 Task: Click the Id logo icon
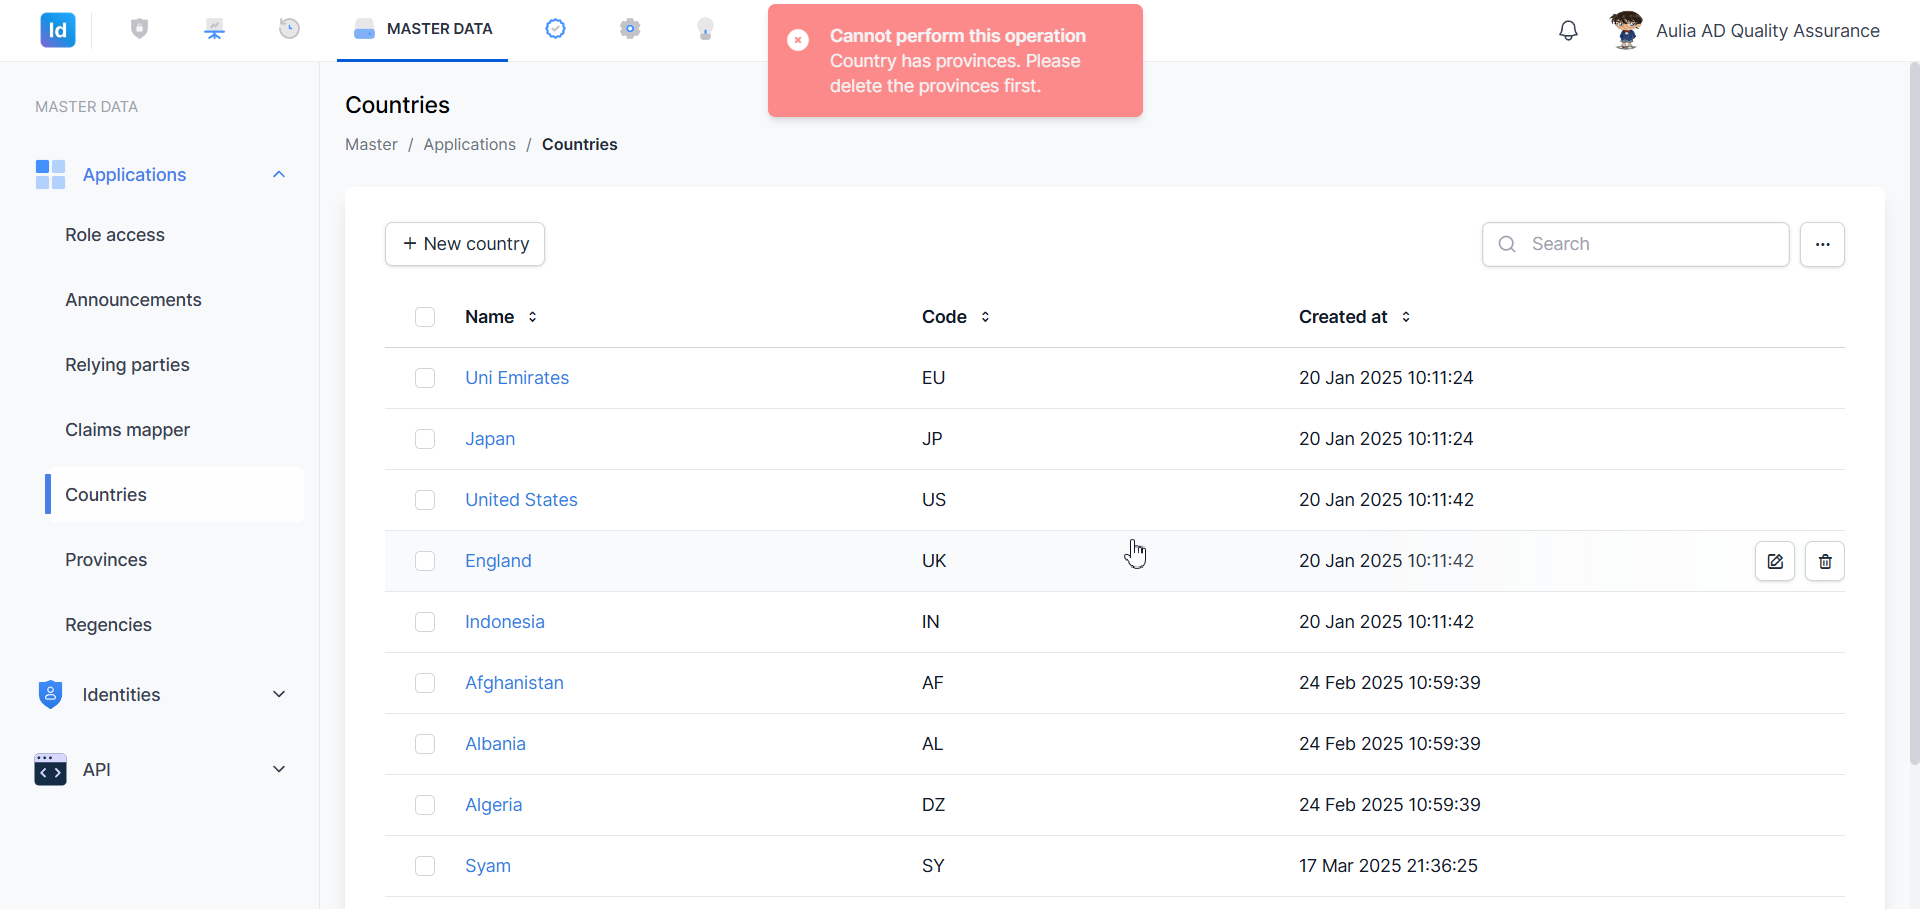point(58,30)
